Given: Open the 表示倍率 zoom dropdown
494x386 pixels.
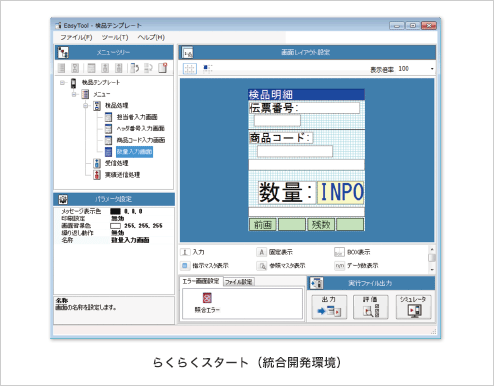Looking at the screenshot, I should coord(432,69).
